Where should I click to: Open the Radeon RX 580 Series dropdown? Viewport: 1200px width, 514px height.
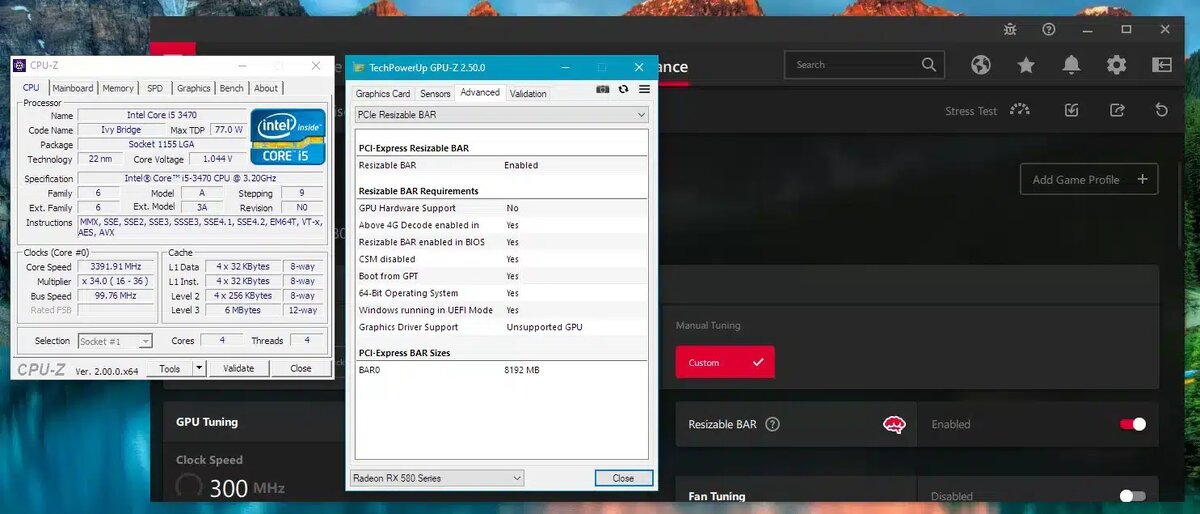(x=437, y=478)
